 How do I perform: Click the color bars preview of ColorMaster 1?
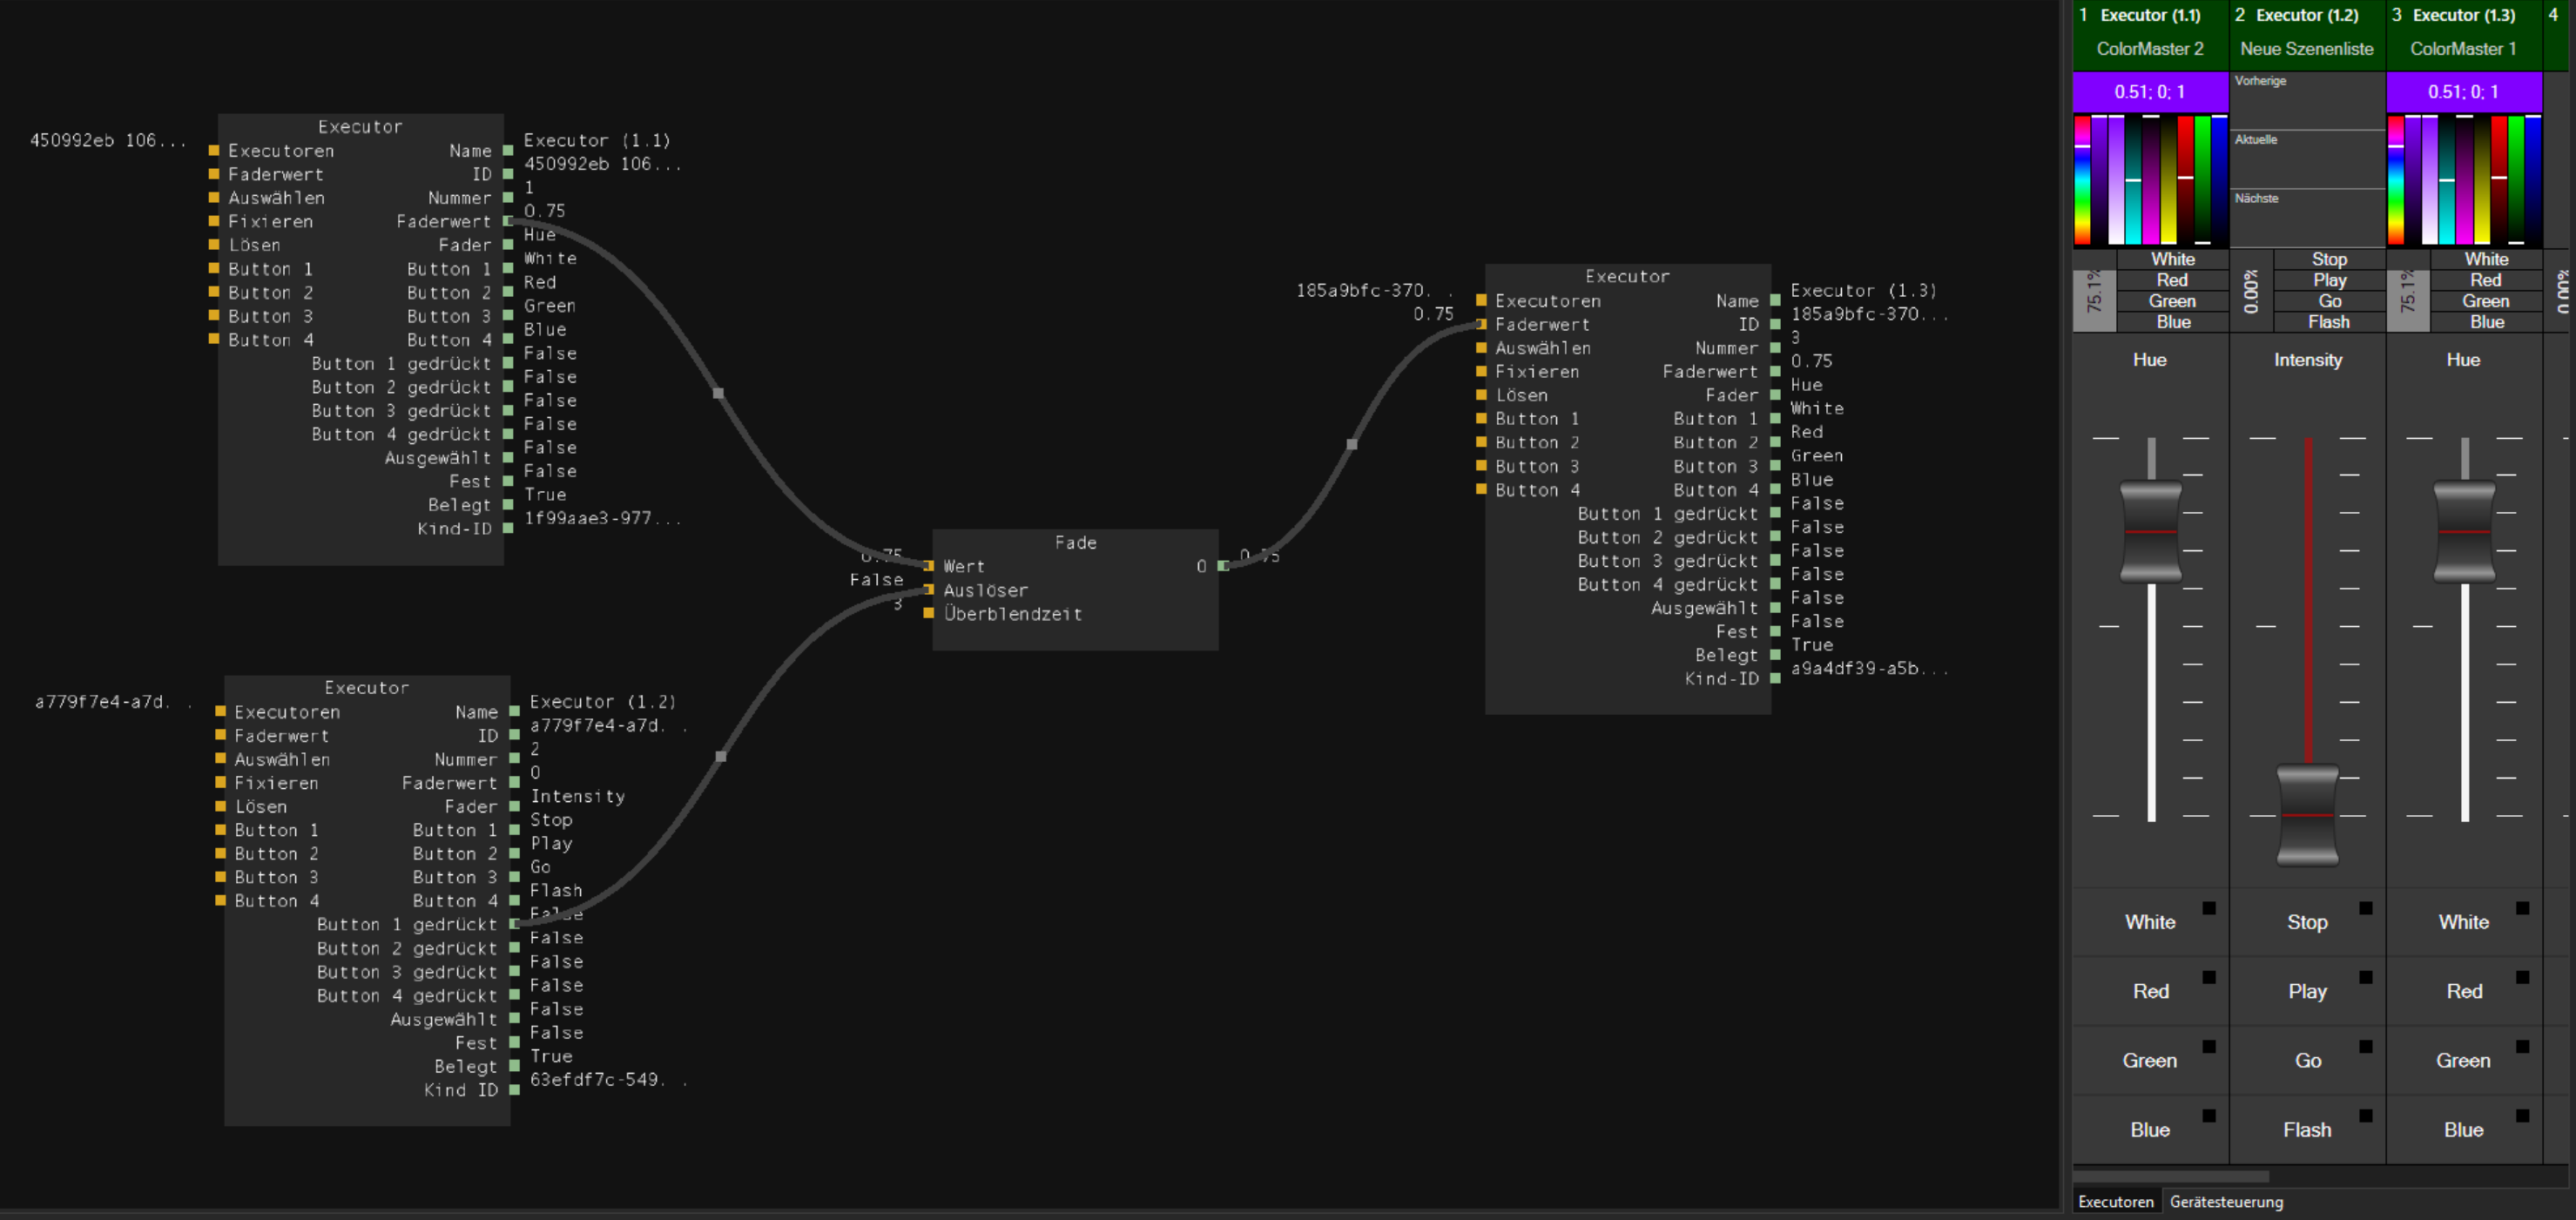2464,180
